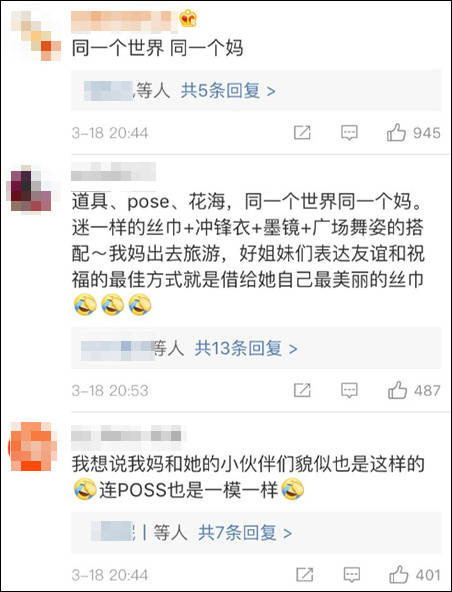Share the first comment about 同一个世界

[302, 133]
